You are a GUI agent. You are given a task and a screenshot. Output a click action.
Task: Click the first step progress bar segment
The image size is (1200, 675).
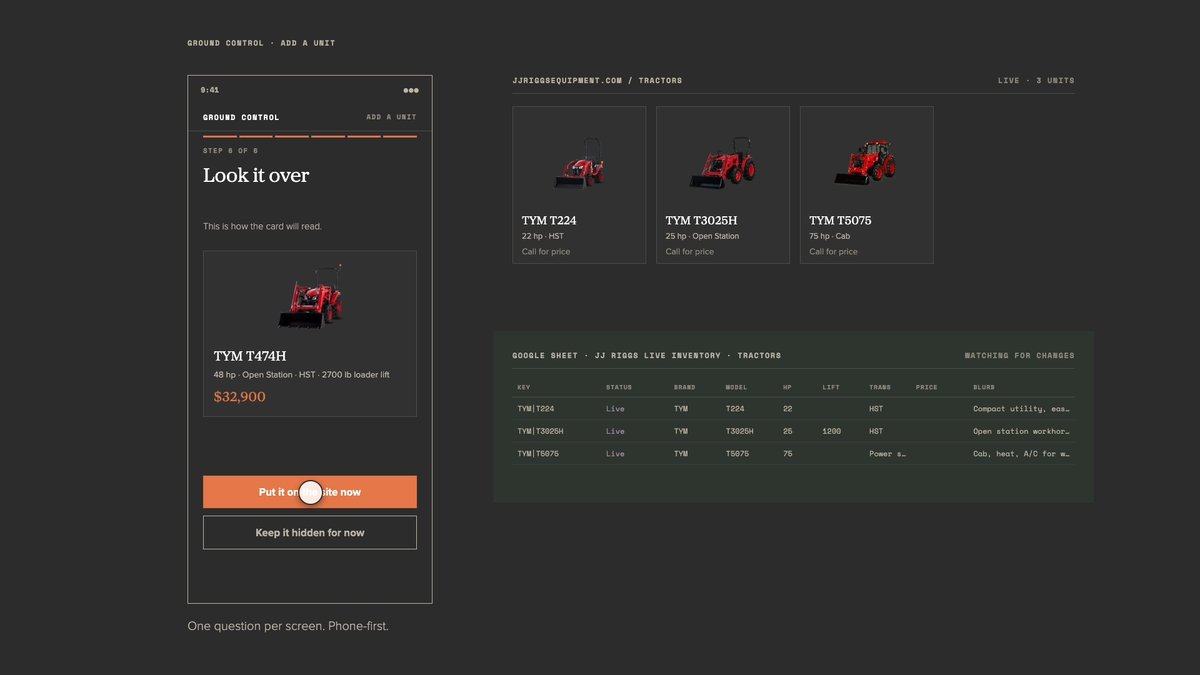(220, 136)
